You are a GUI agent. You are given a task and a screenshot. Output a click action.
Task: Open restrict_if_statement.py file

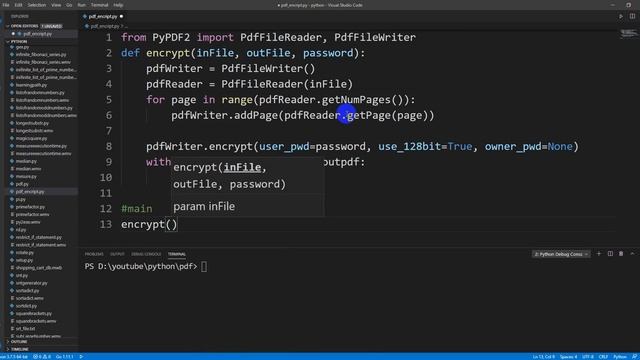coord(38,237)
